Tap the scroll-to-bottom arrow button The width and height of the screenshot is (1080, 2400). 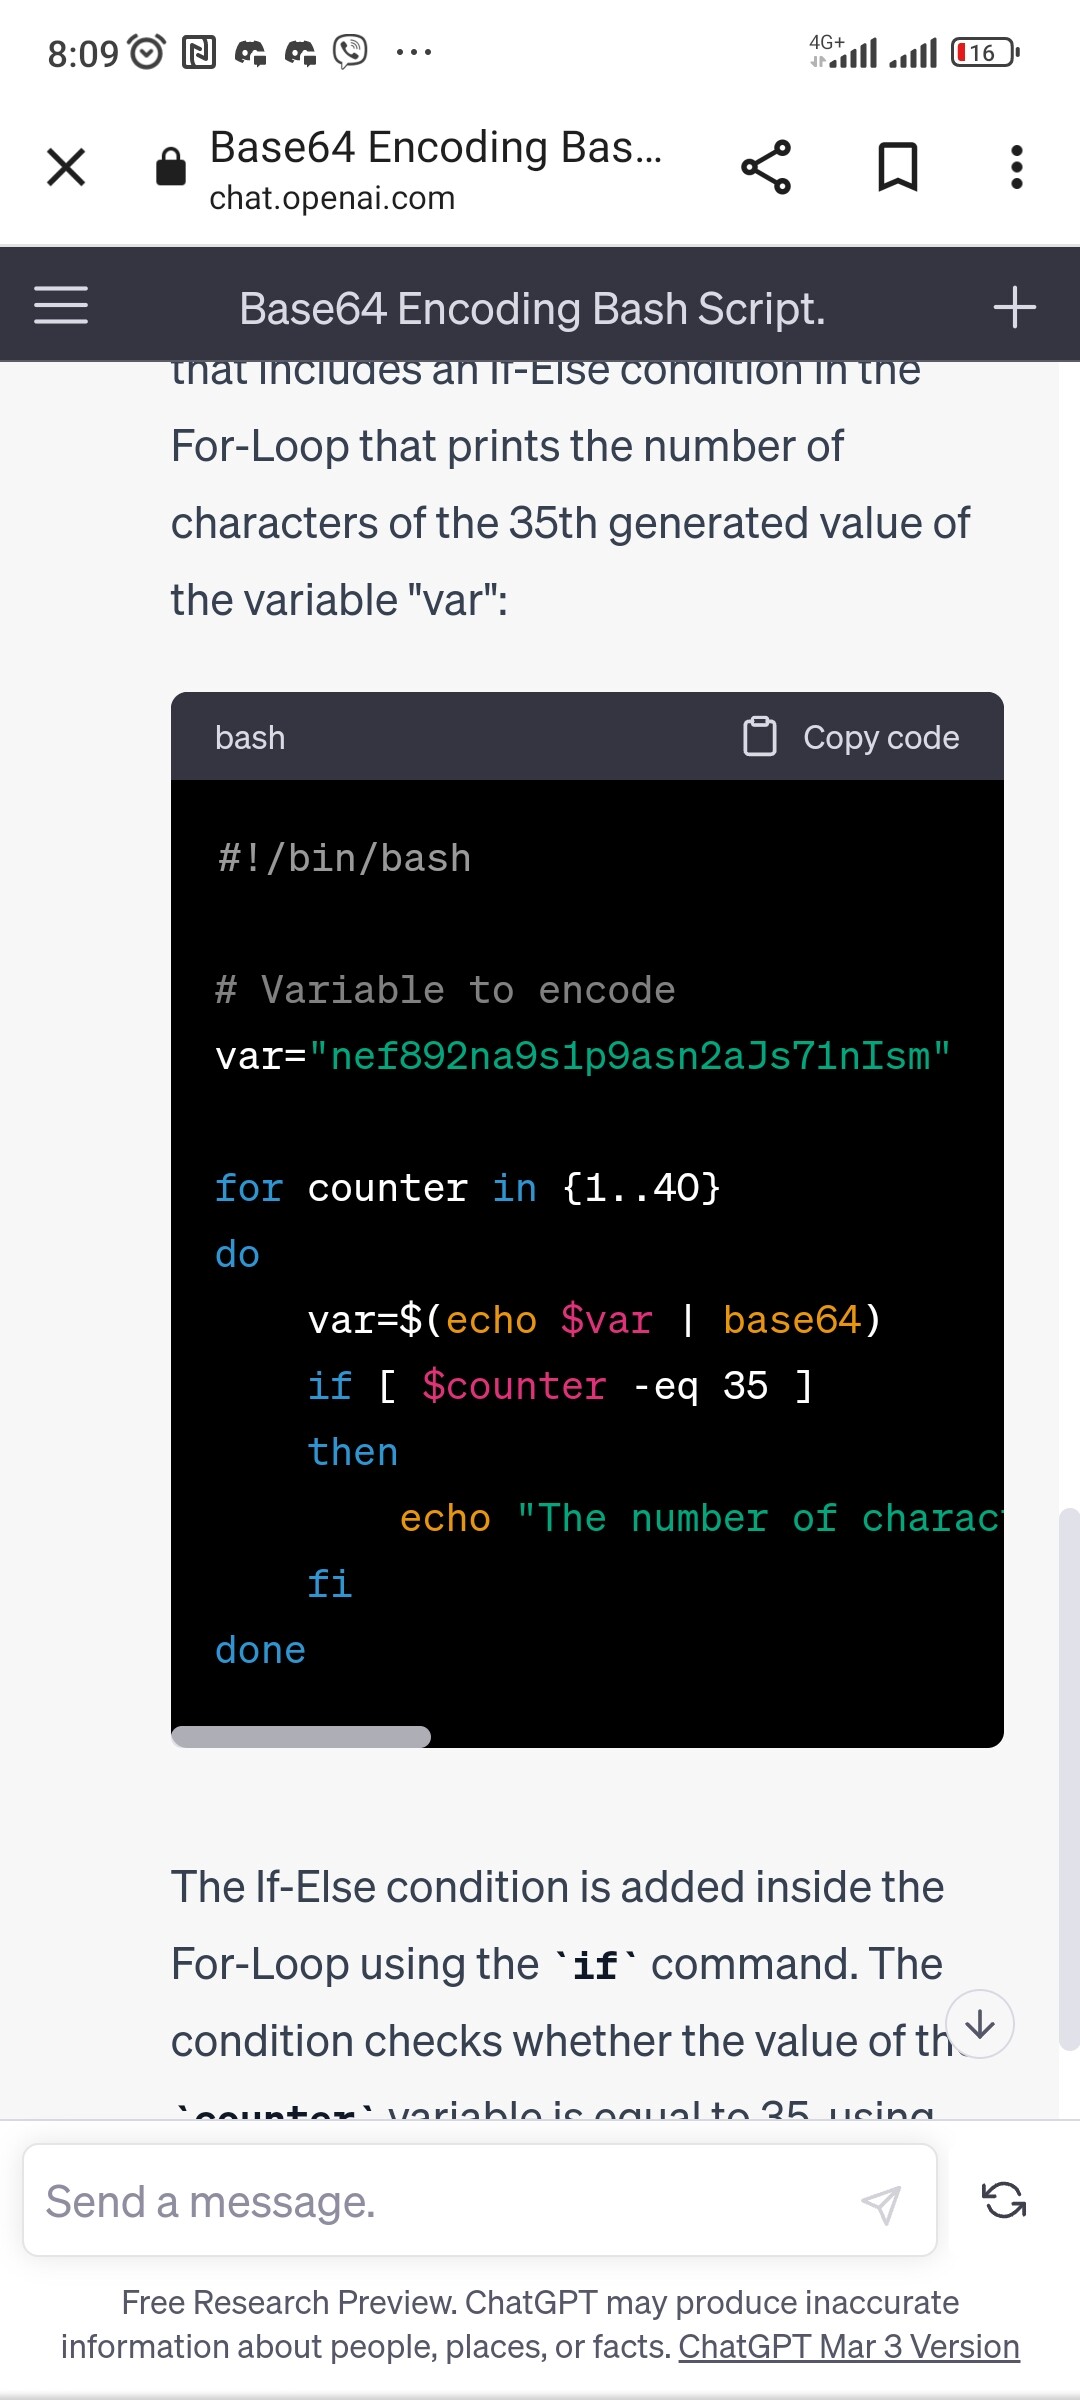[980, 2024]
